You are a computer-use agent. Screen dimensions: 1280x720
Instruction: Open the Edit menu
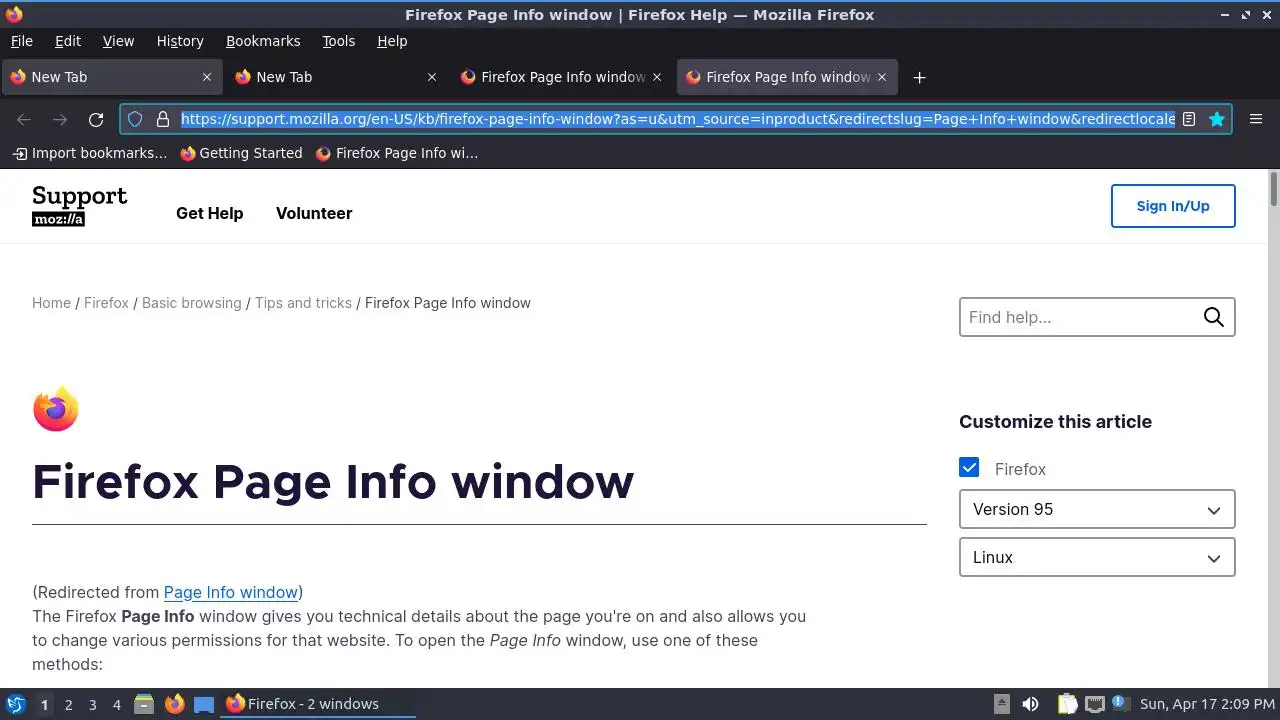click(68, 41)
